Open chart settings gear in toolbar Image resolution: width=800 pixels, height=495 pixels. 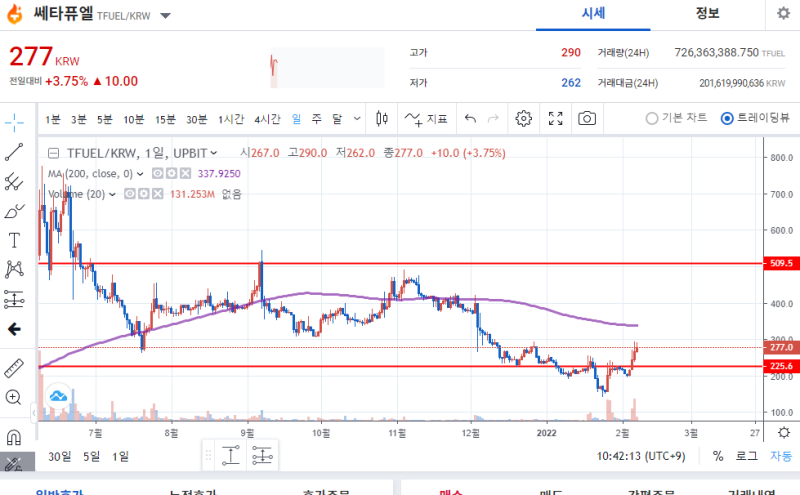click(x=523, y=118)
